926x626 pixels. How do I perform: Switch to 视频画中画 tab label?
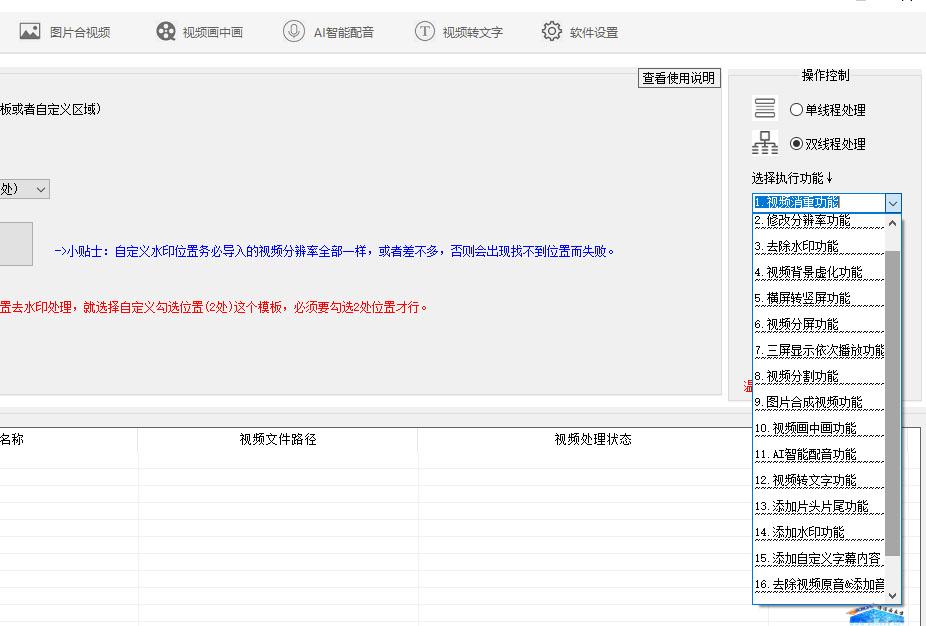(213, 32)
